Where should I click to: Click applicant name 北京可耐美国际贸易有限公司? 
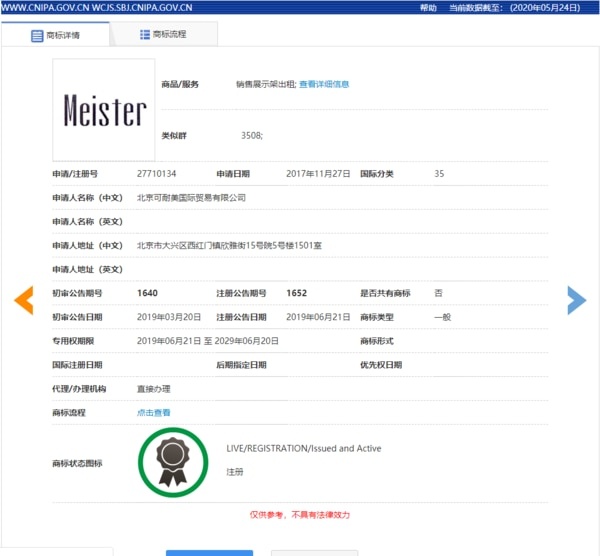point(191,198)
